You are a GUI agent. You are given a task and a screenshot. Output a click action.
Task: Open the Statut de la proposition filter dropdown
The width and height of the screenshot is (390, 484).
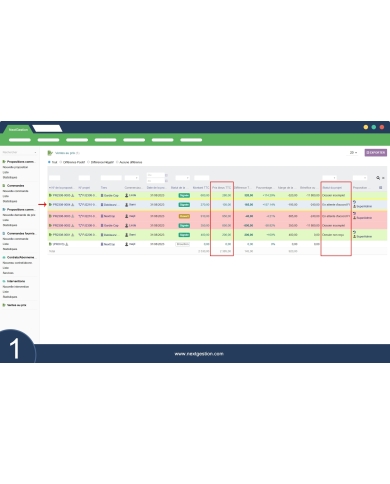(182, 178)
